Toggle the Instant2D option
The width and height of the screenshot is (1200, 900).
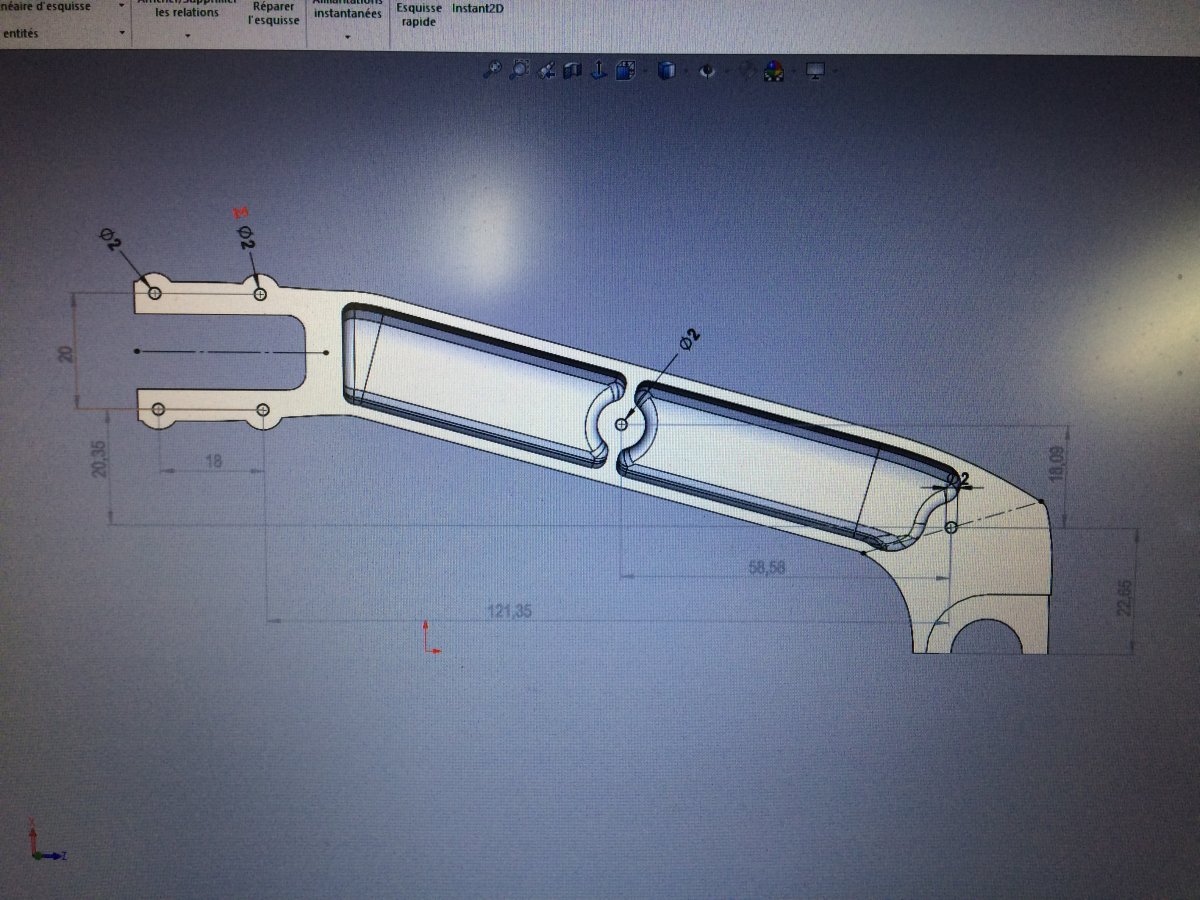pos(478,8)
